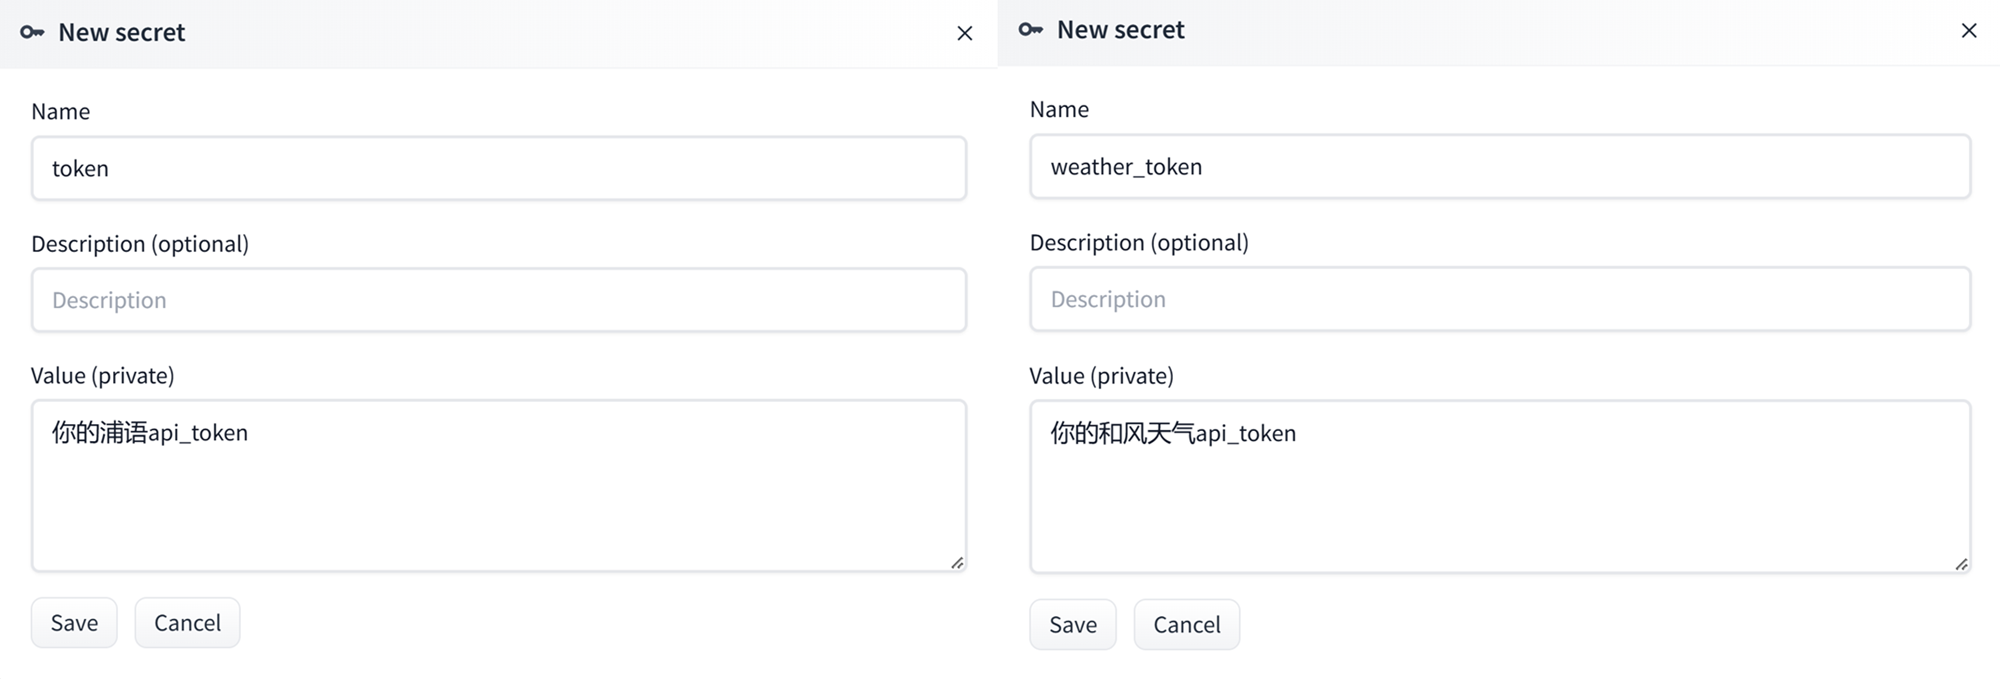The height and width of the screenshot is (679, 2000).
Task: Focus the left Description input field
Action: (x=498, y=300)
